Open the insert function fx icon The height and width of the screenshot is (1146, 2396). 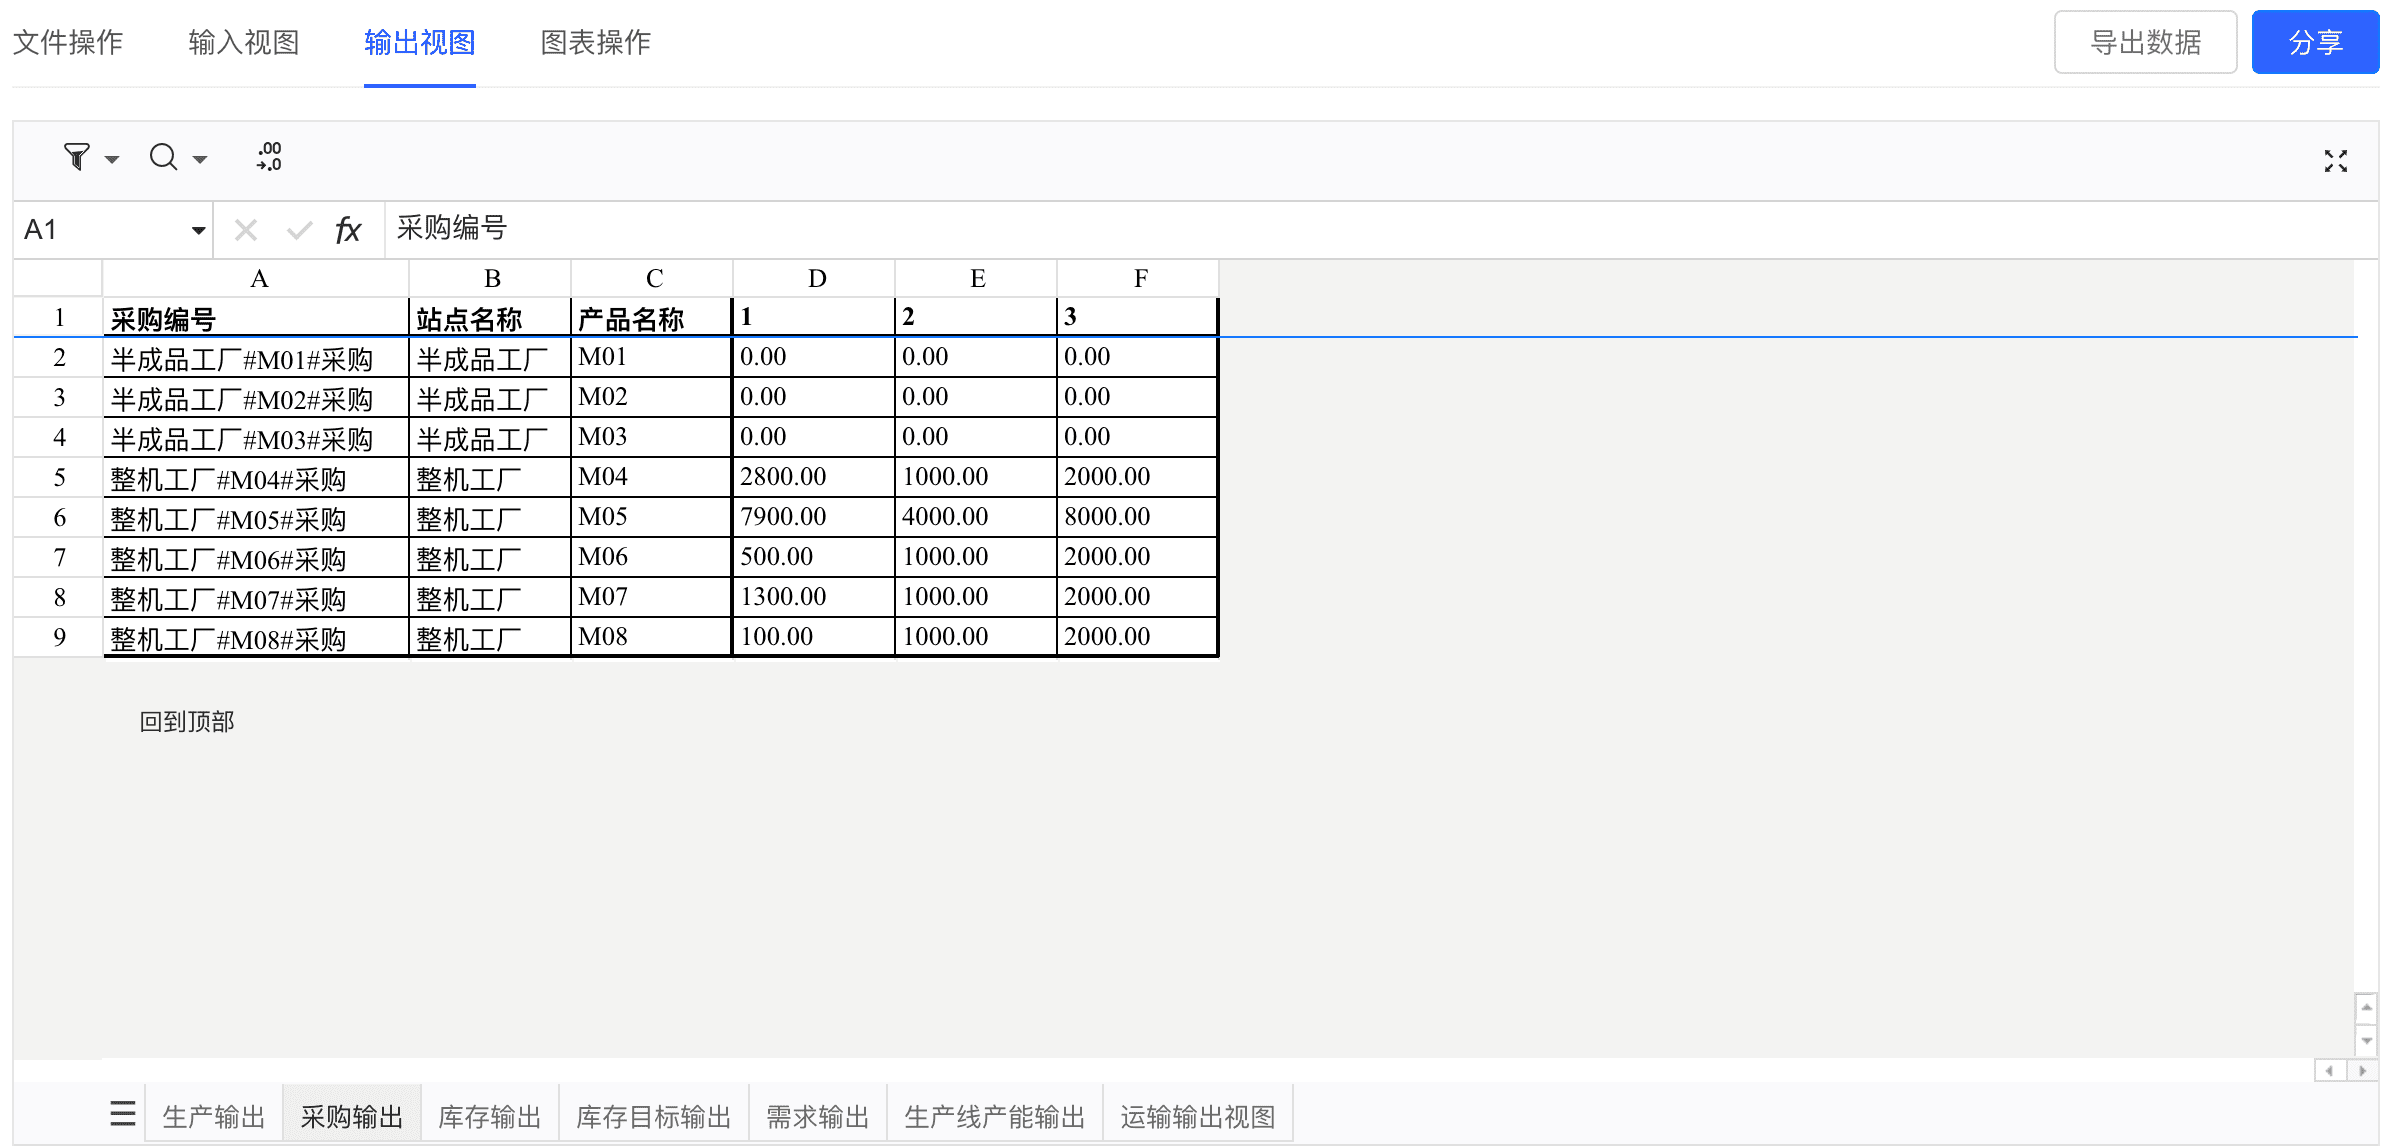348,230
